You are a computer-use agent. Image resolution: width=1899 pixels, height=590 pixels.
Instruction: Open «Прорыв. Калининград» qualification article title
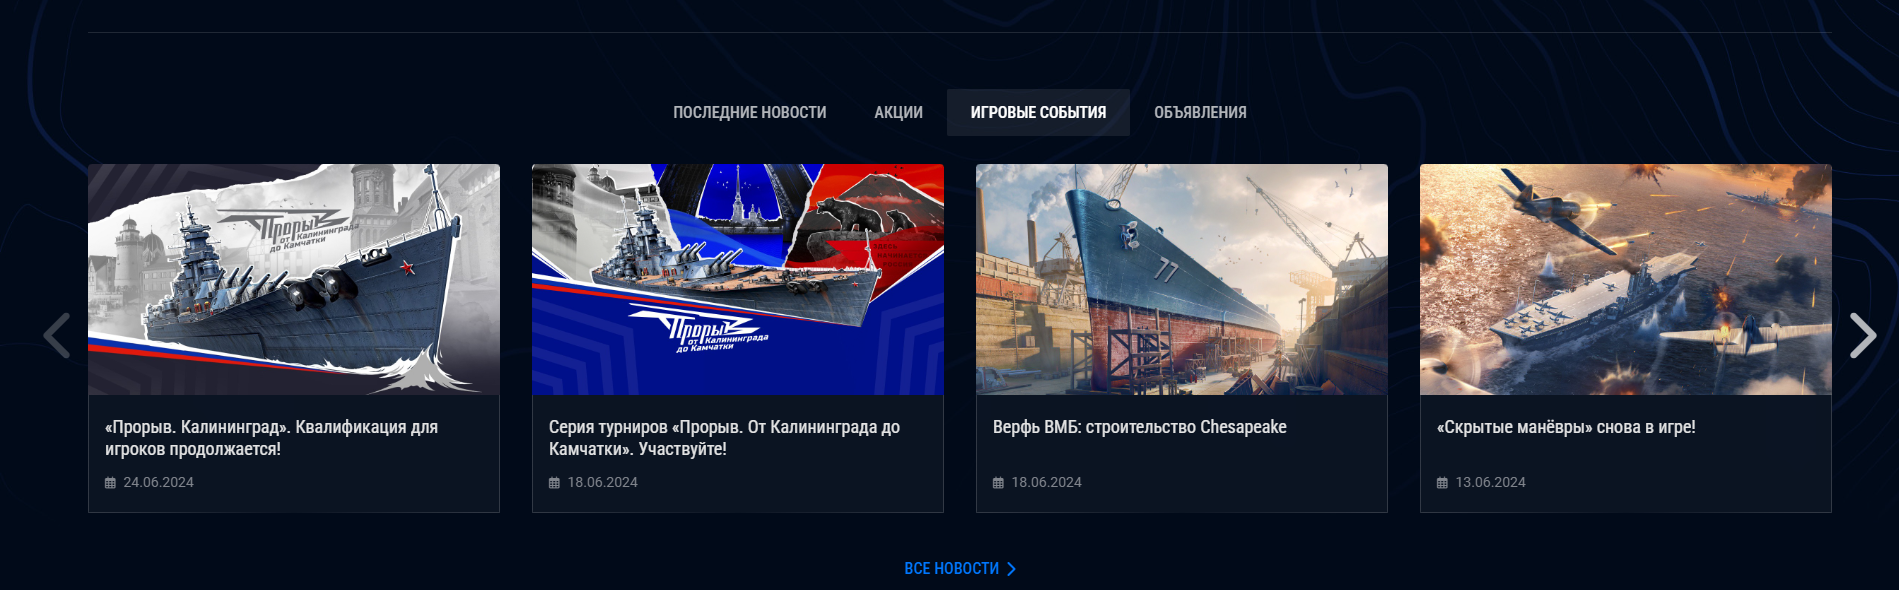click(271, 438)
